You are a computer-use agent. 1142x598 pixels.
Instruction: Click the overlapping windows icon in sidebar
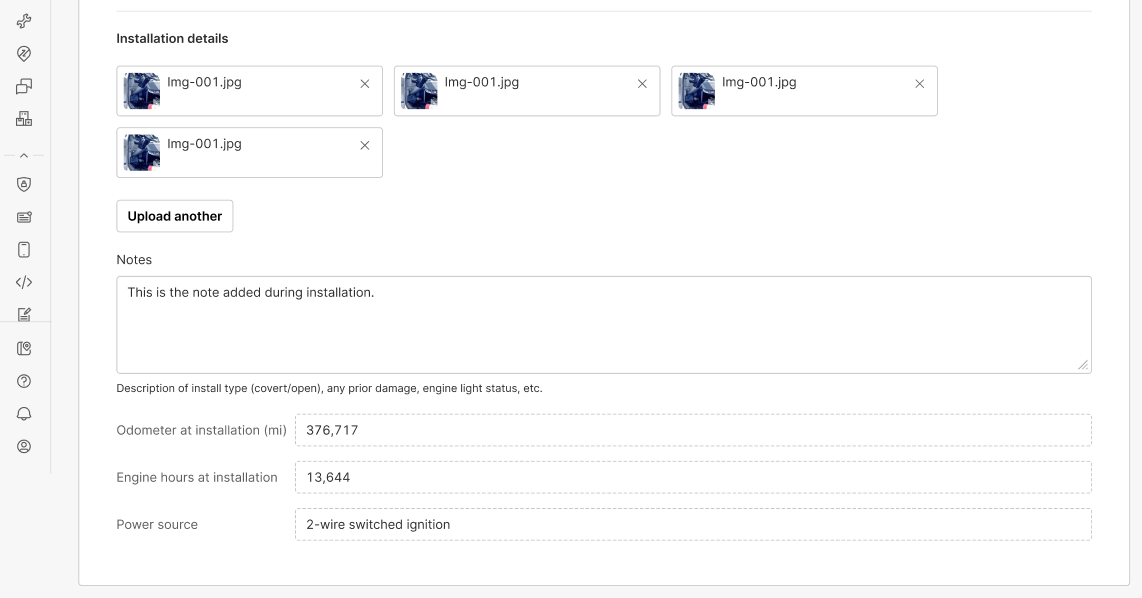click(x=24, y=86)
